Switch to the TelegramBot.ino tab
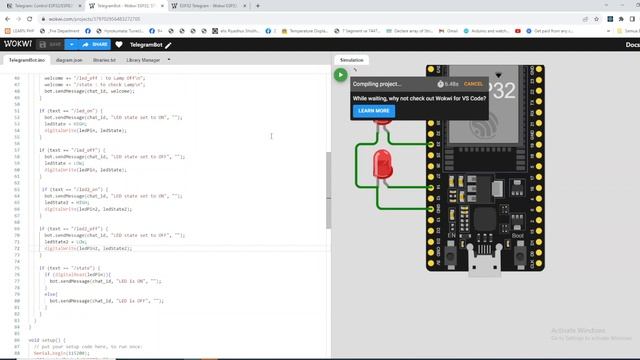The height and width of the screenshot is (360, 640). pos(27,60)
